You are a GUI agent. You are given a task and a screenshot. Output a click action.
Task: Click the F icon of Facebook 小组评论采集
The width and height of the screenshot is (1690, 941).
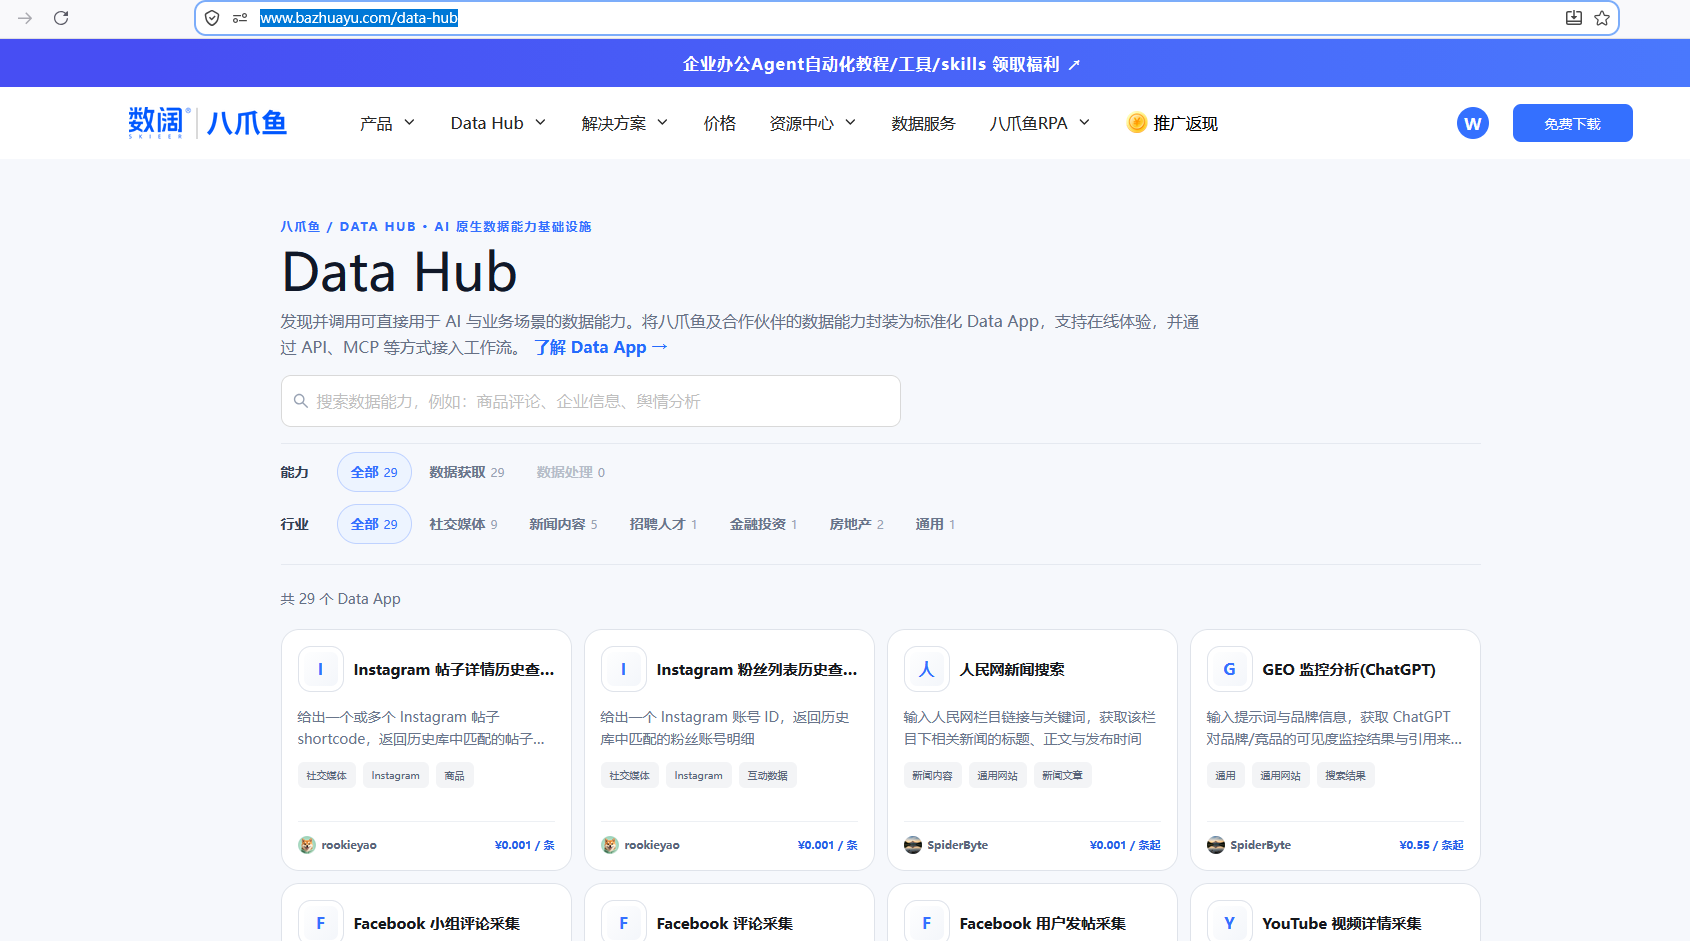coord(321,922)
